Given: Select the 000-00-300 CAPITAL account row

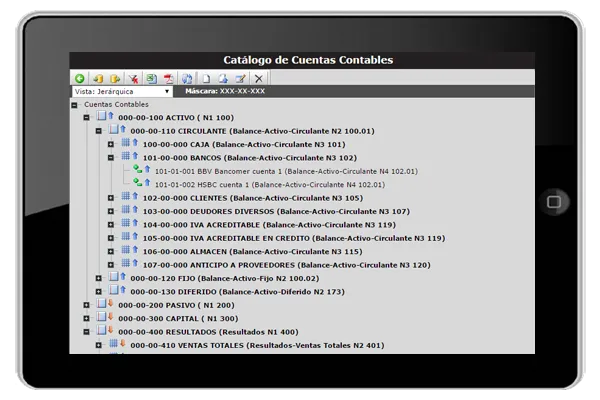Looking at the screenshot, I should pyautogui.click(x=178, y=319).
